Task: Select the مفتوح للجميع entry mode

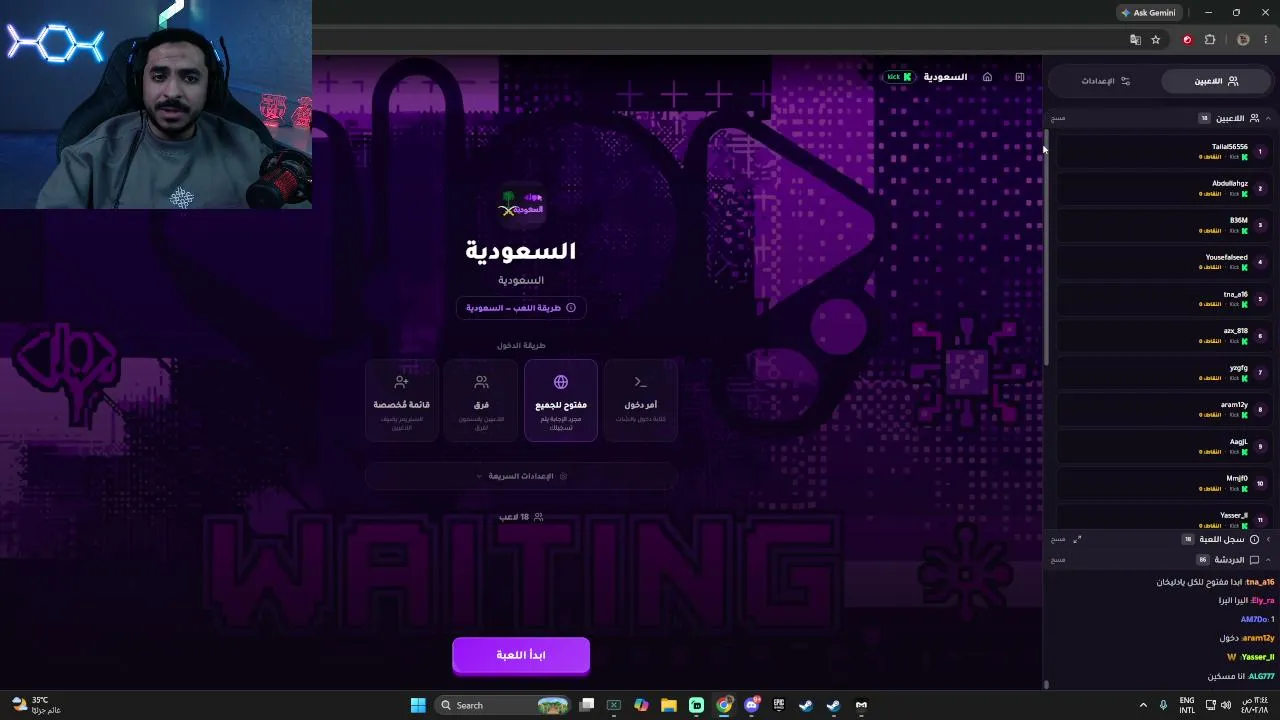Action: coord(561,400)
